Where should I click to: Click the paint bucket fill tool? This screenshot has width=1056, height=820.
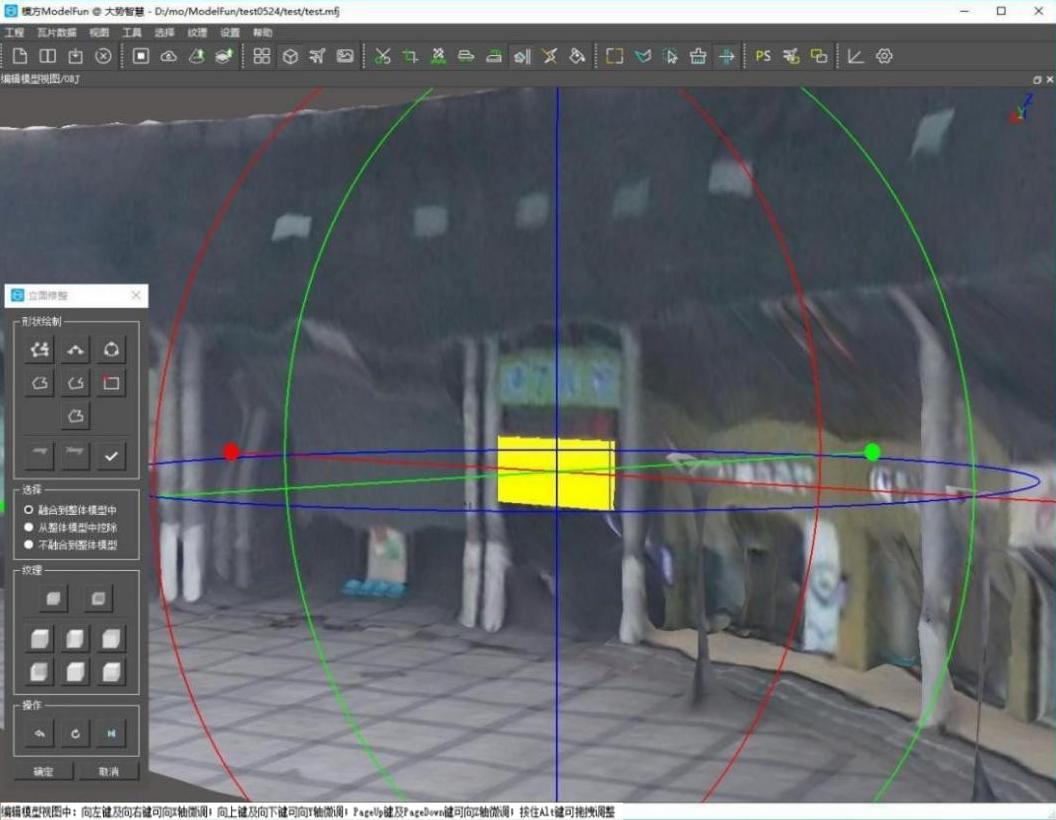(577, 57)
